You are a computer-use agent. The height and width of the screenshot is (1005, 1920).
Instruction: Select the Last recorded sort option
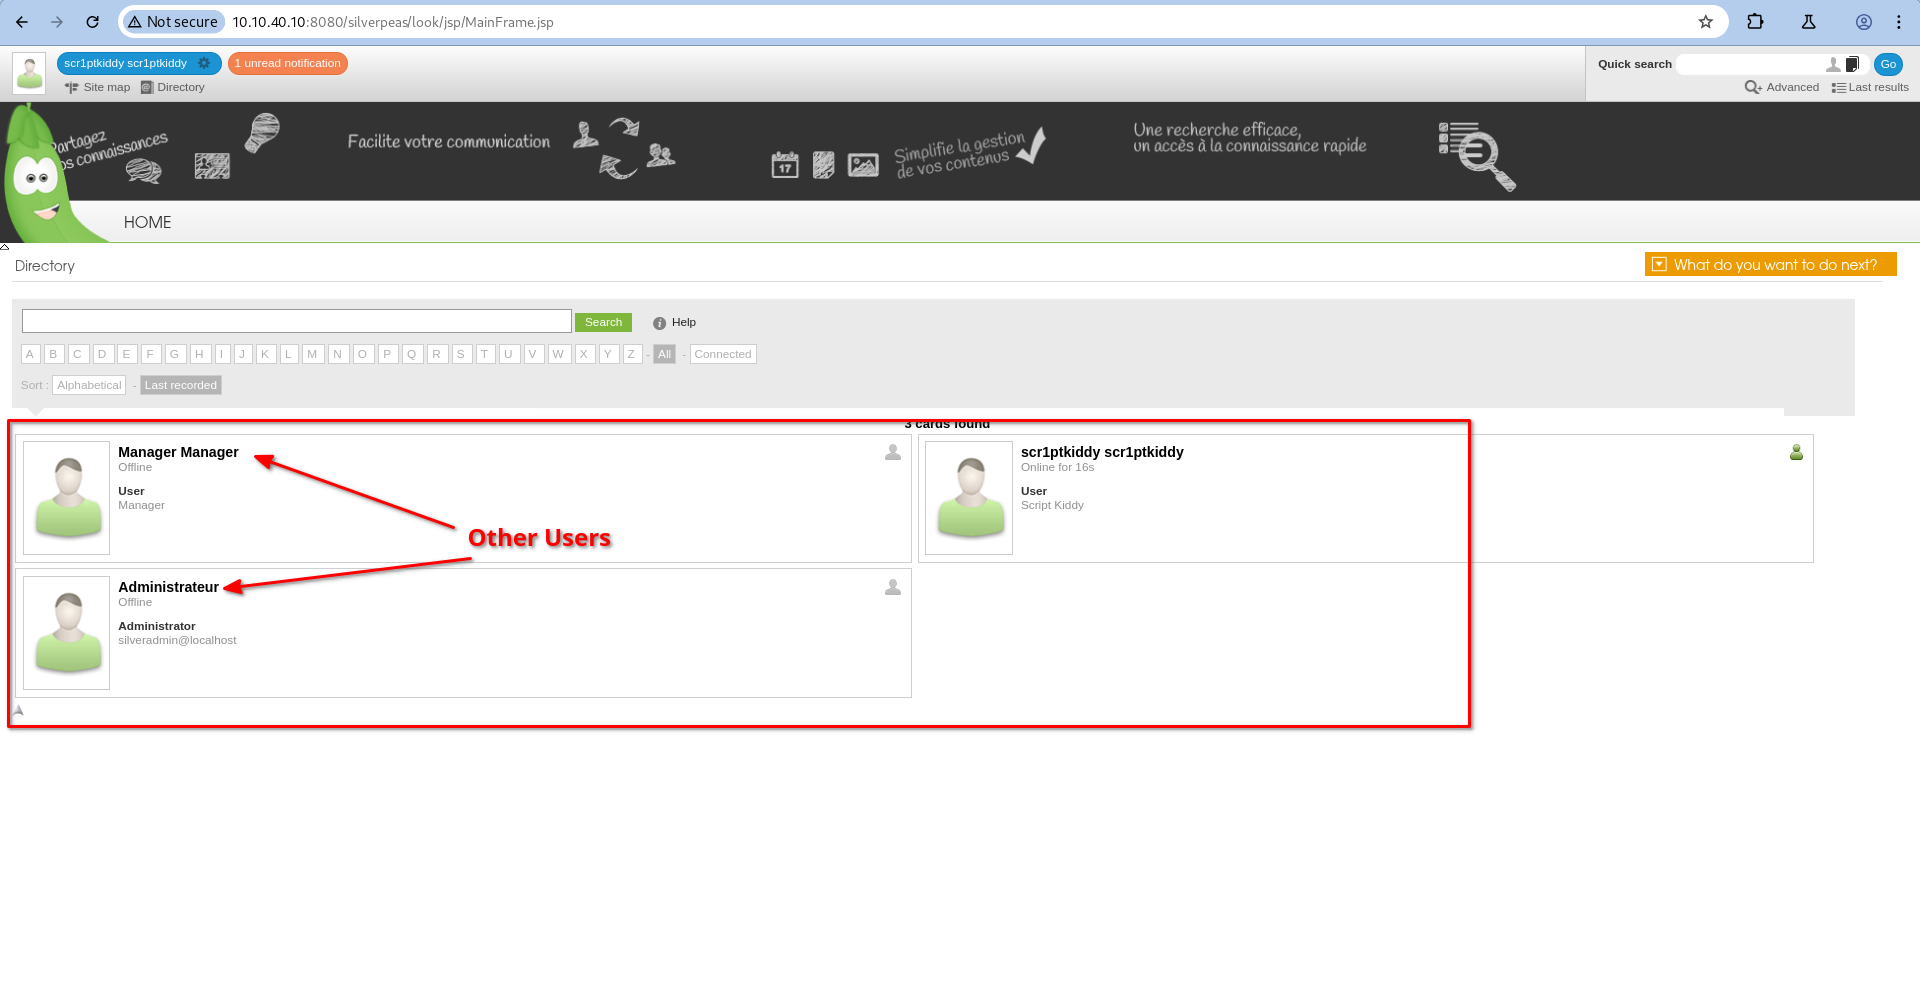(x=180, y=385)
